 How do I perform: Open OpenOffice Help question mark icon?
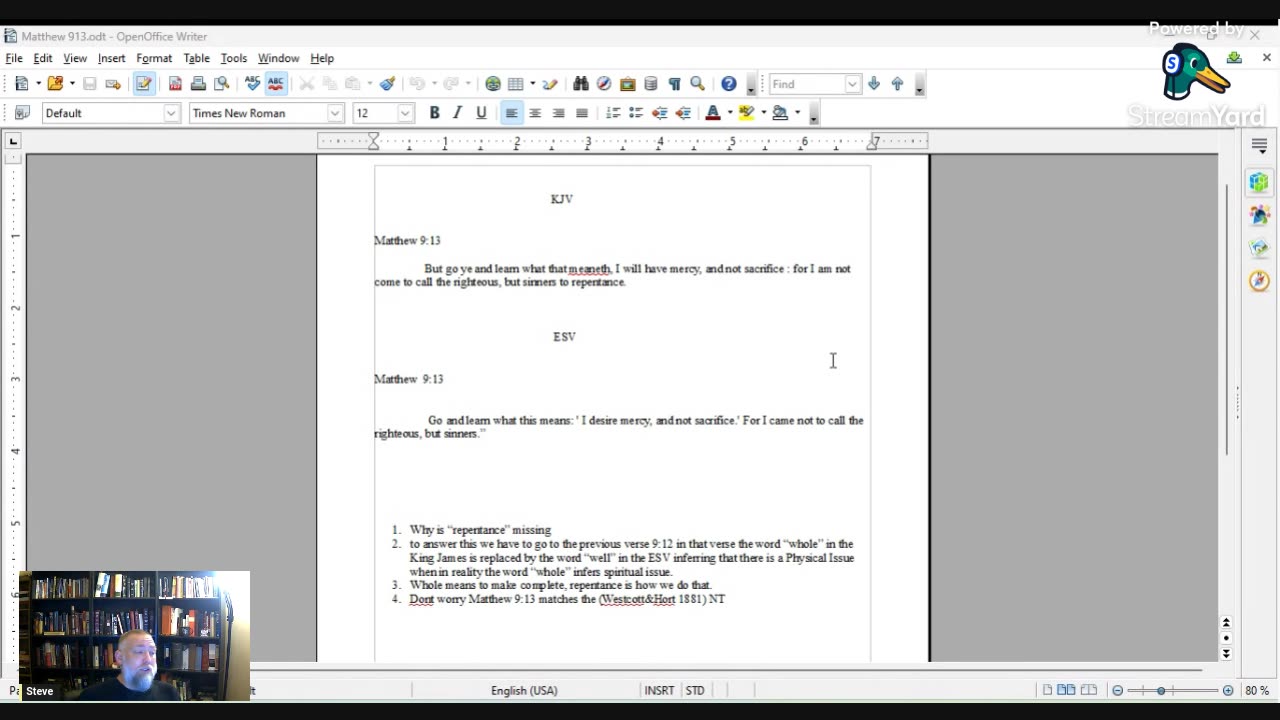click(x=729, y=84)
